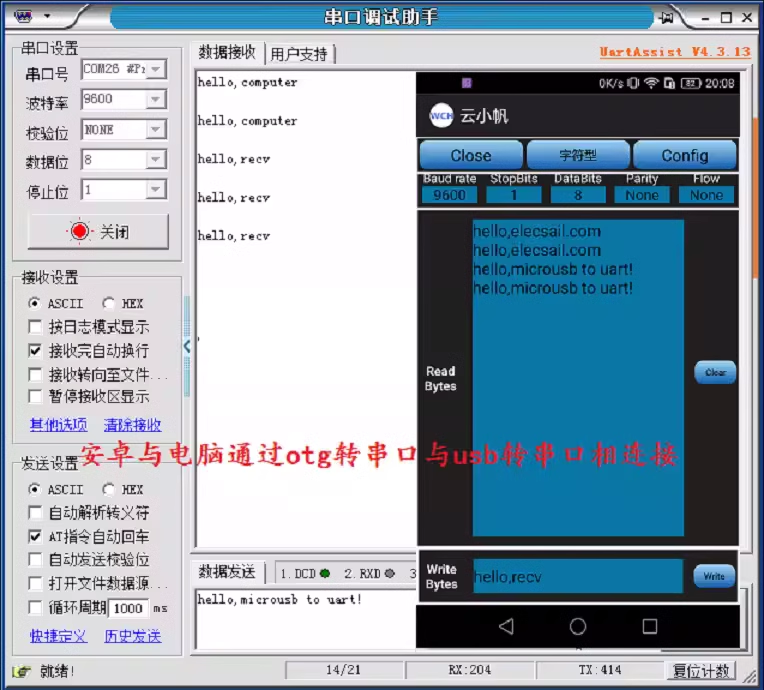Tap the phone wifi status icon
764x690 pixels.
651,83
